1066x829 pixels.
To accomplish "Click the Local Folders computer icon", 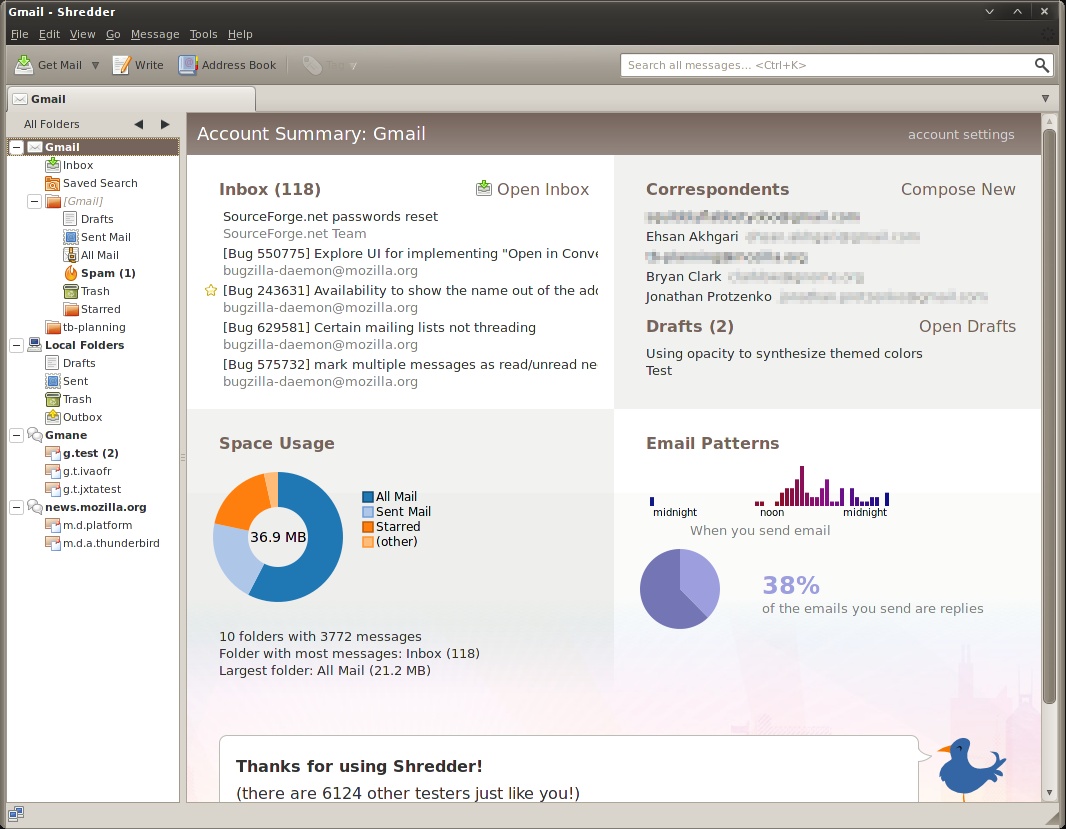I will (35, 345).
